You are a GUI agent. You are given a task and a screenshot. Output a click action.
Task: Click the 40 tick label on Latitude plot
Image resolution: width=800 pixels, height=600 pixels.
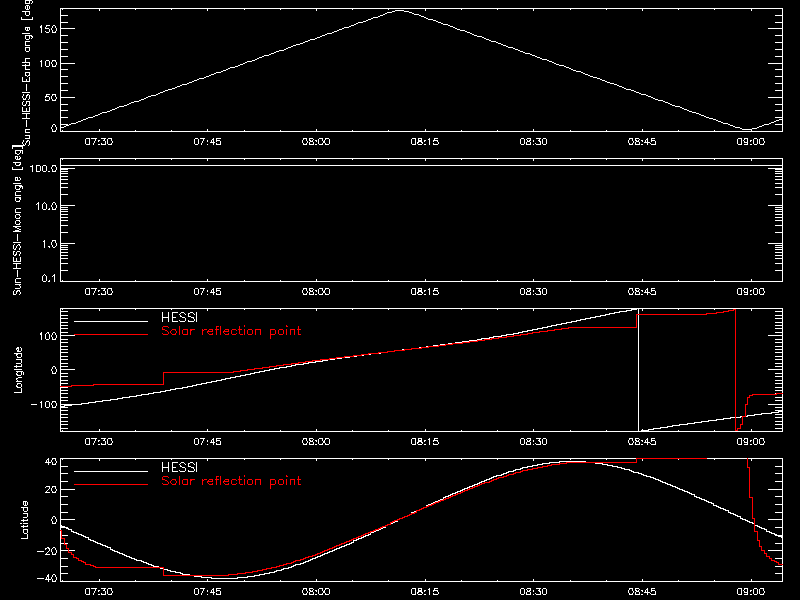click(x=51, y=462)
